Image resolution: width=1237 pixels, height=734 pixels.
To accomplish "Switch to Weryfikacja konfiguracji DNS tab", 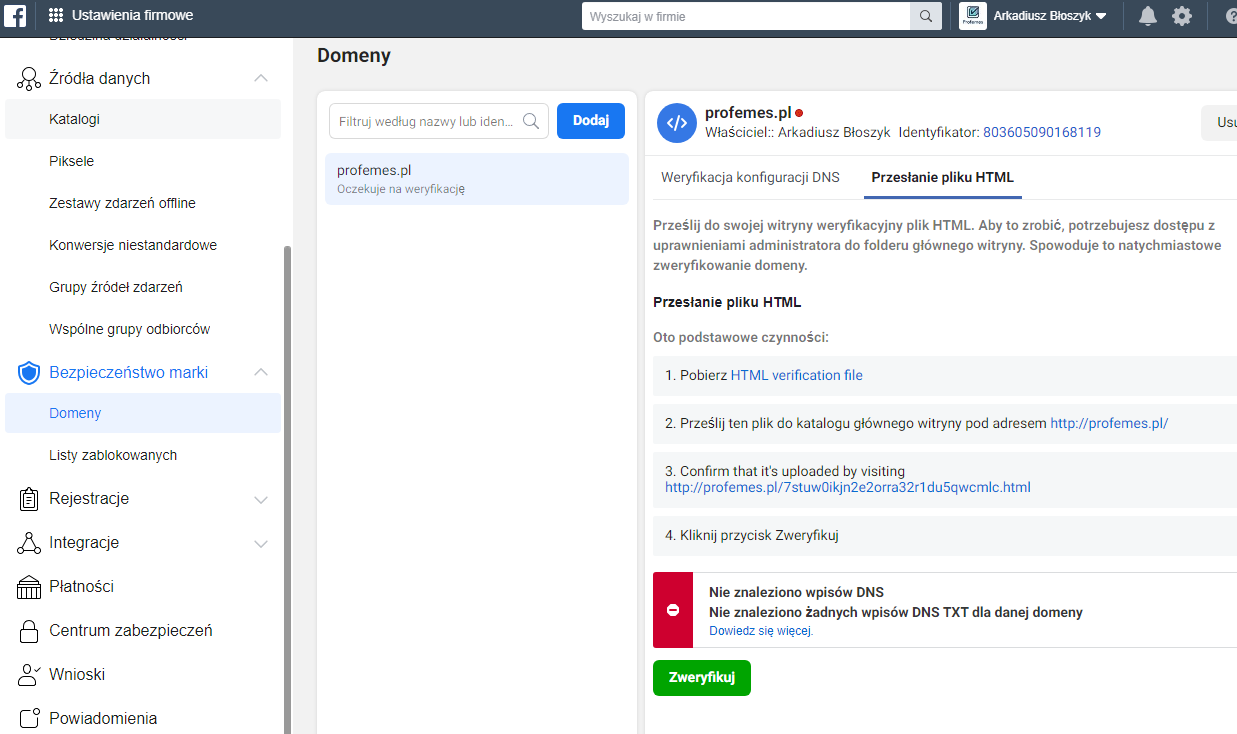I will click(x=750, y=178).
